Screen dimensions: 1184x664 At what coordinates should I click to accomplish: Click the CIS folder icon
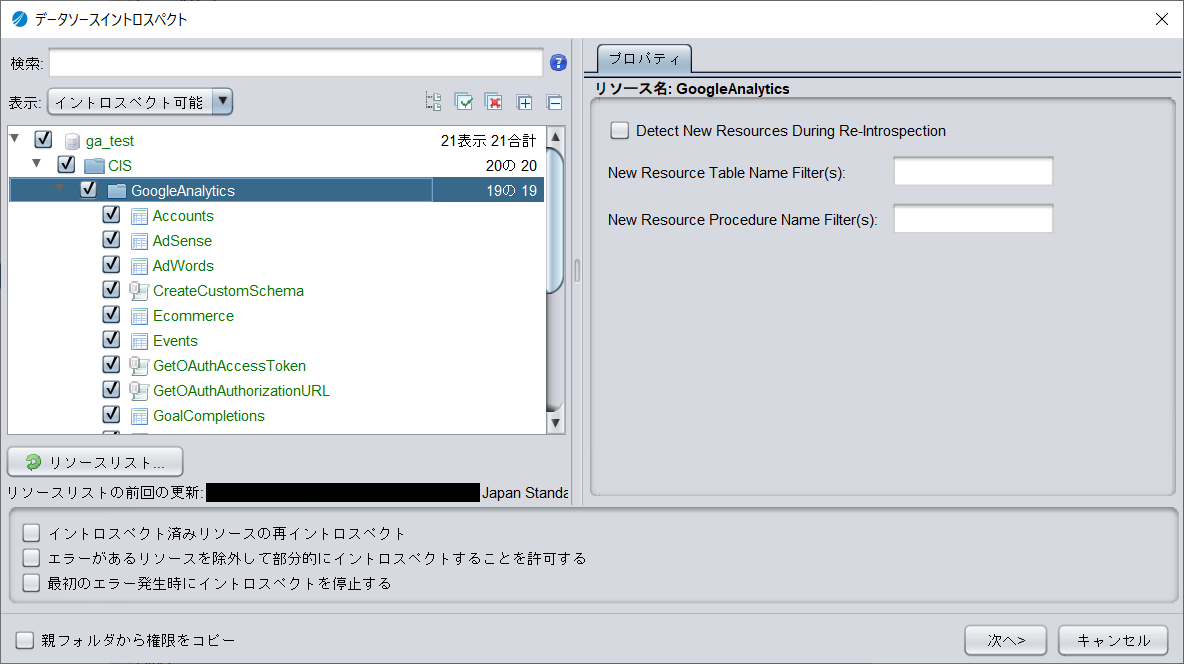pos(94,165)
